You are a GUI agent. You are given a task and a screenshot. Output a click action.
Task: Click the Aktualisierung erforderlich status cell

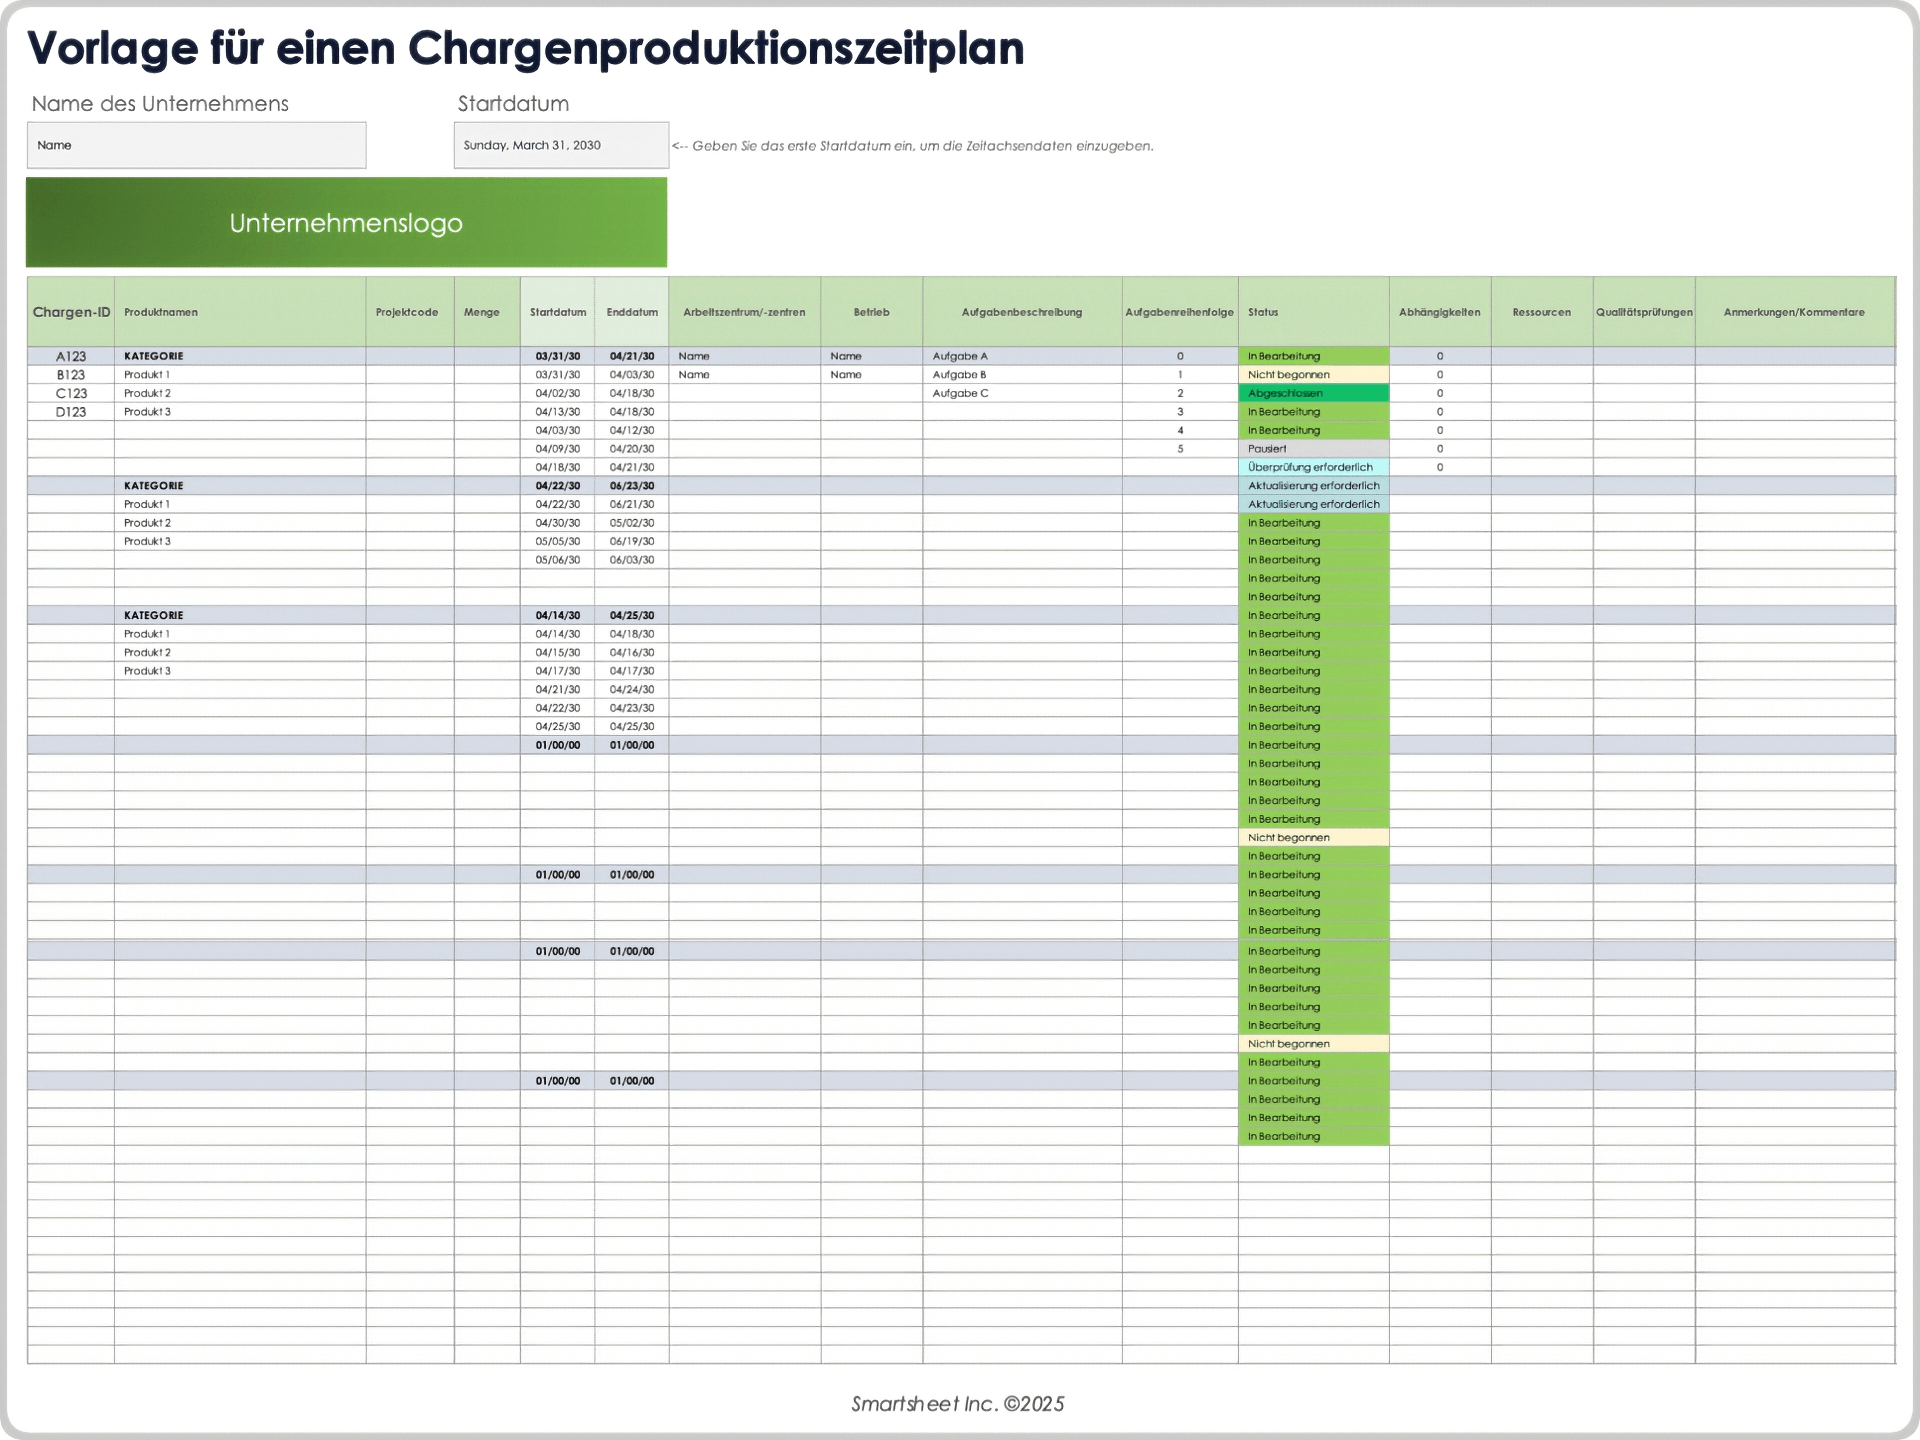[1313, 485]
